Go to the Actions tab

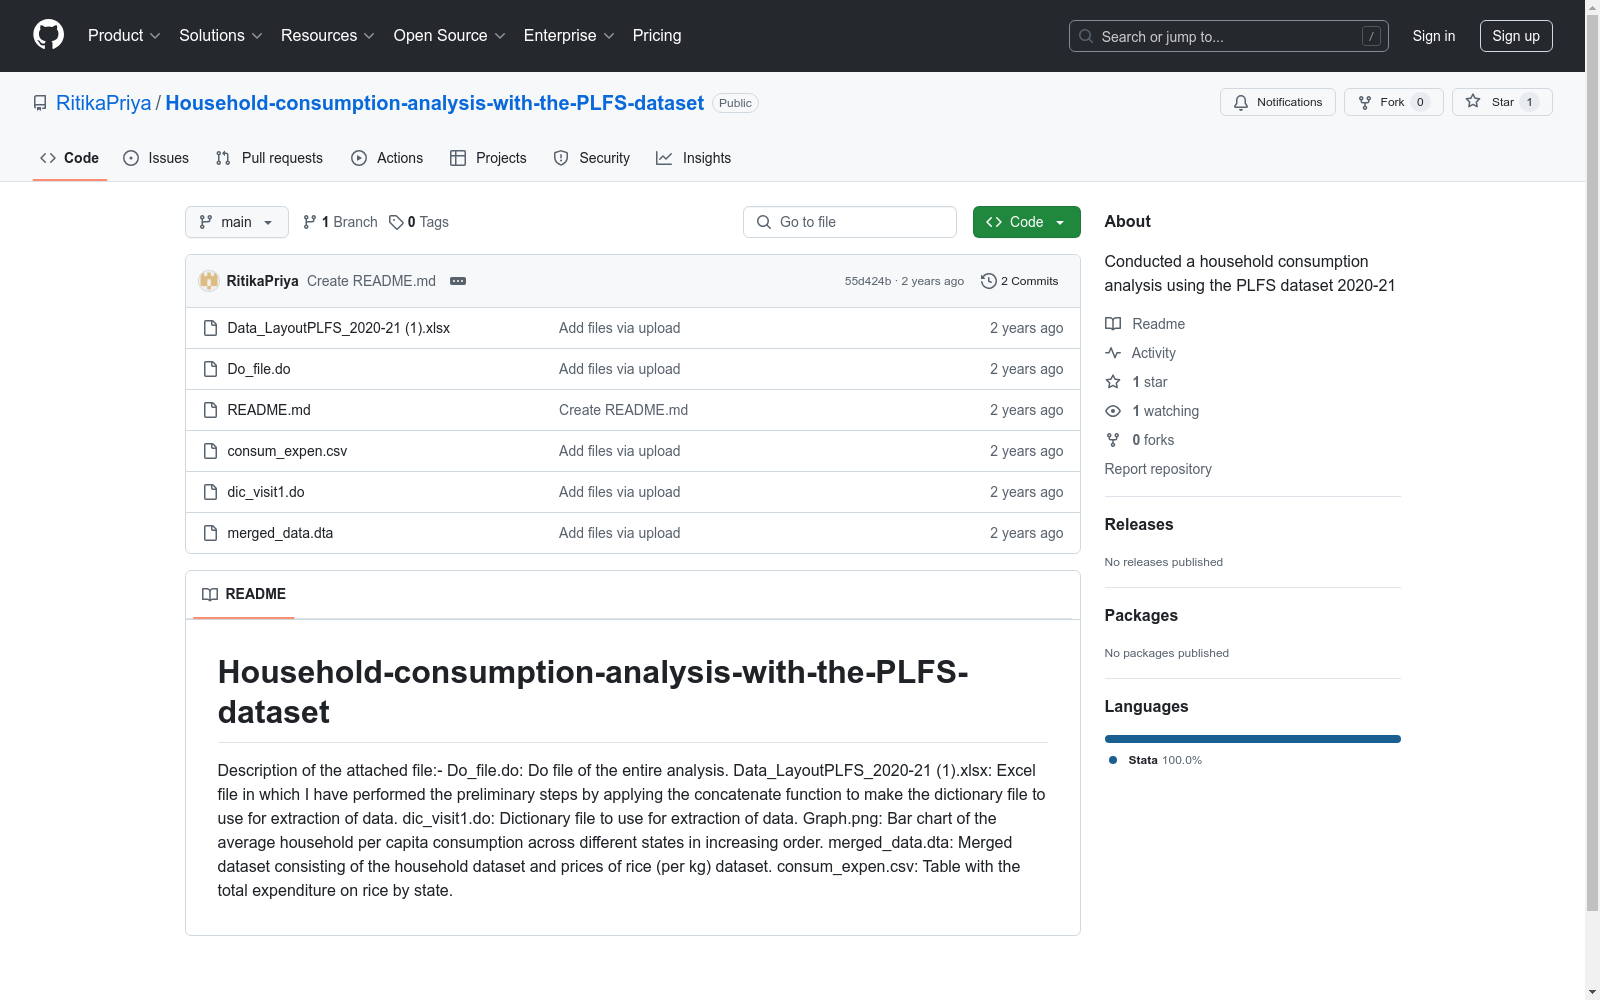click(387, 158)
